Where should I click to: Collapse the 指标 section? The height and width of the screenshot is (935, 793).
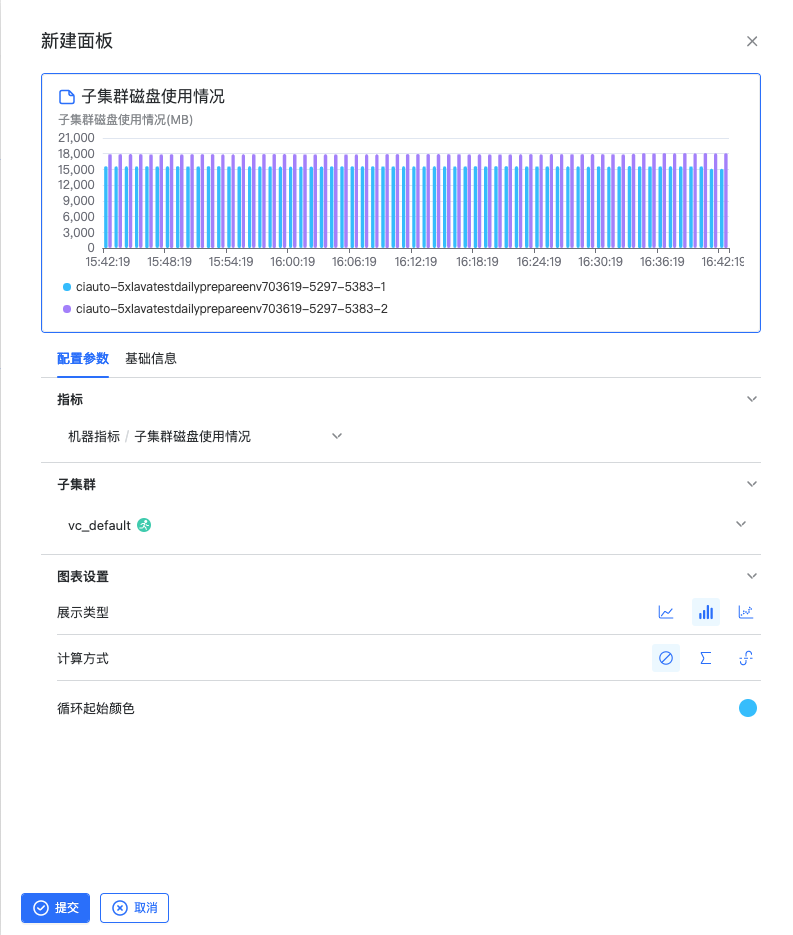(752, 399)
